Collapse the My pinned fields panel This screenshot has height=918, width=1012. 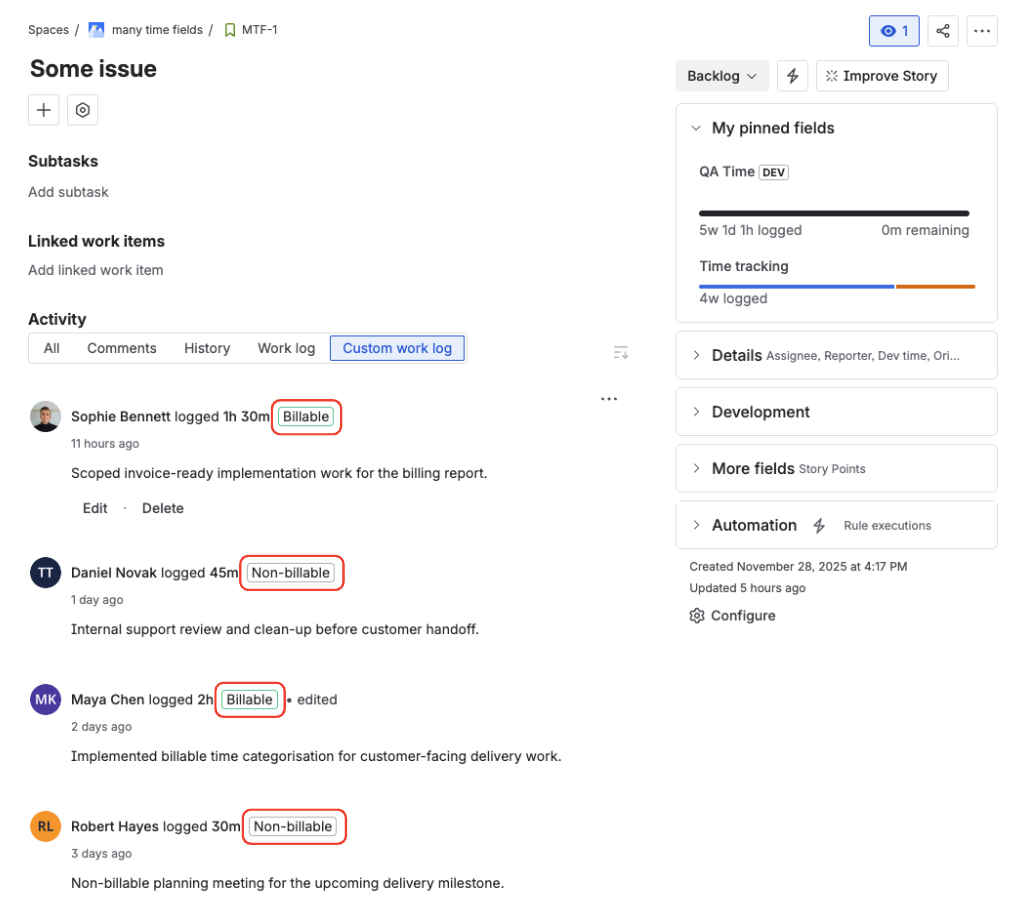[x=696, y=128]
